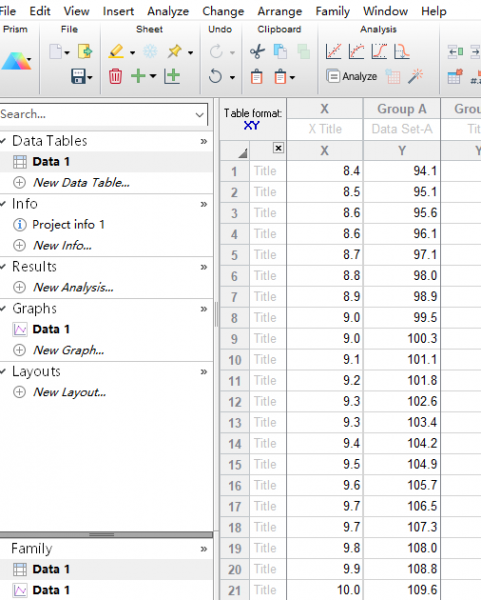The height and width of the screenshot is (600, 481).
Task: Save the project with the floppy disk icon
Action: [78, 76]
